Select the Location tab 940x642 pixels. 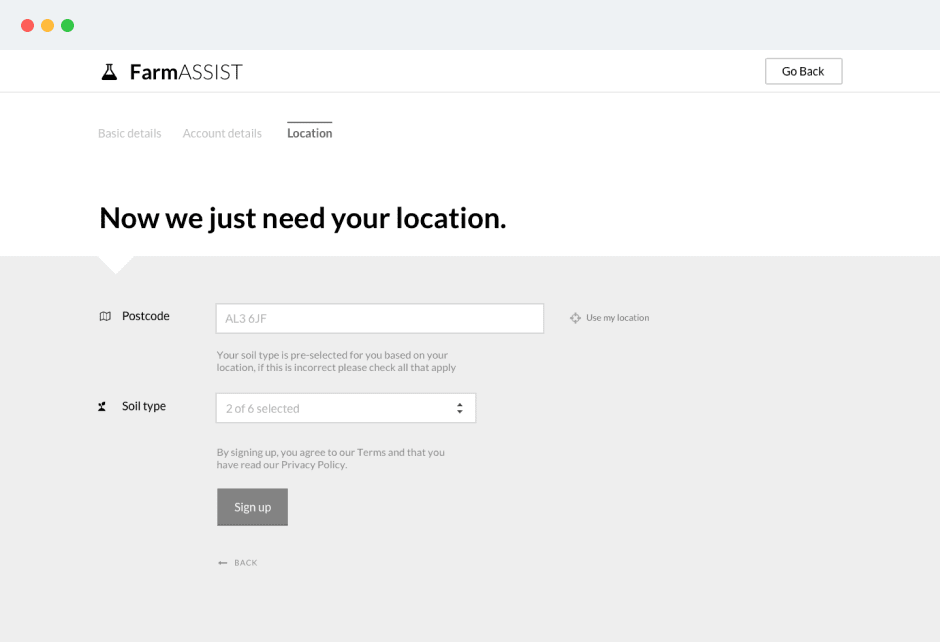pyautogui.click(x=309, y=132)
